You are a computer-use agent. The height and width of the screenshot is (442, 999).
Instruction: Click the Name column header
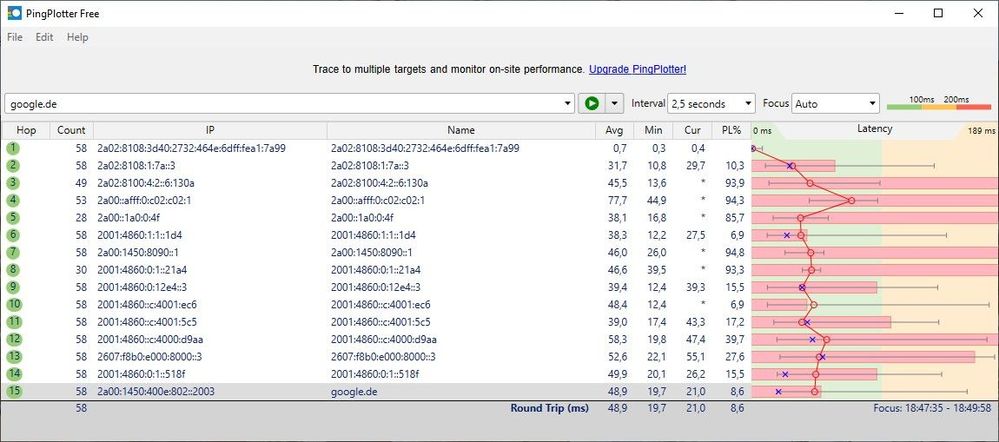[461, 130]
